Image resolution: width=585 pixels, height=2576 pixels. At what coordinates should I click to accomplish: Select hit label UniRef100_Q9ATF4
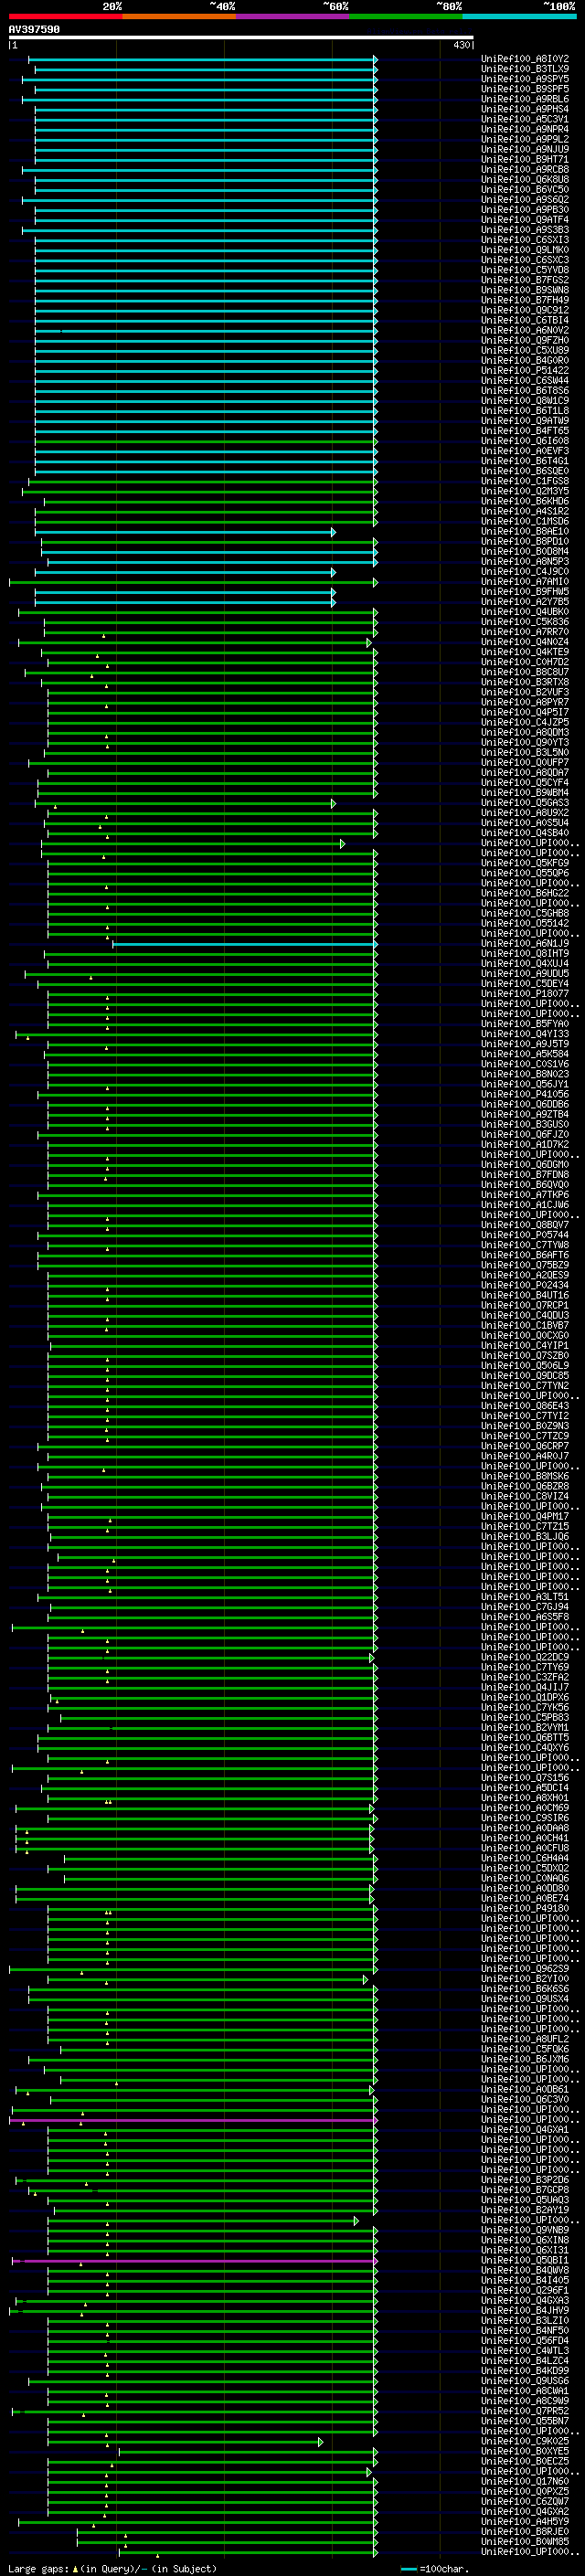pos(525,220)
